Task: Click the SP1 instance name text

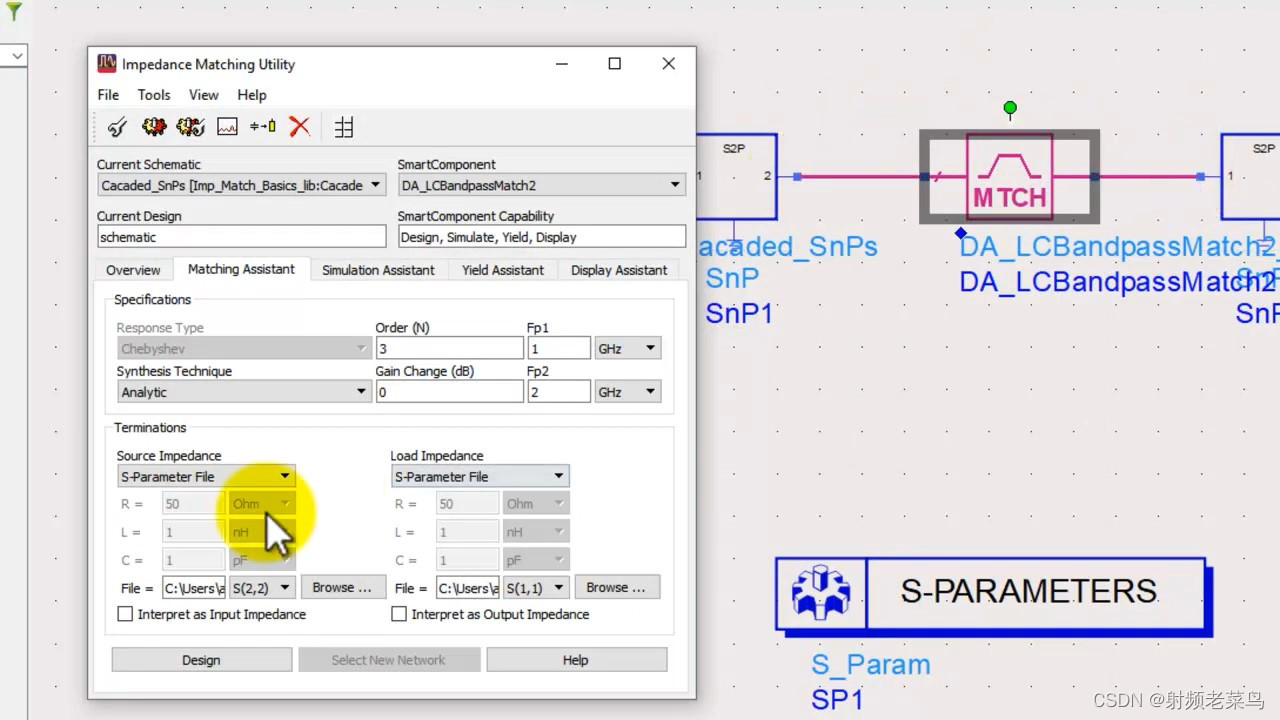Action: [x=836, y=700]
